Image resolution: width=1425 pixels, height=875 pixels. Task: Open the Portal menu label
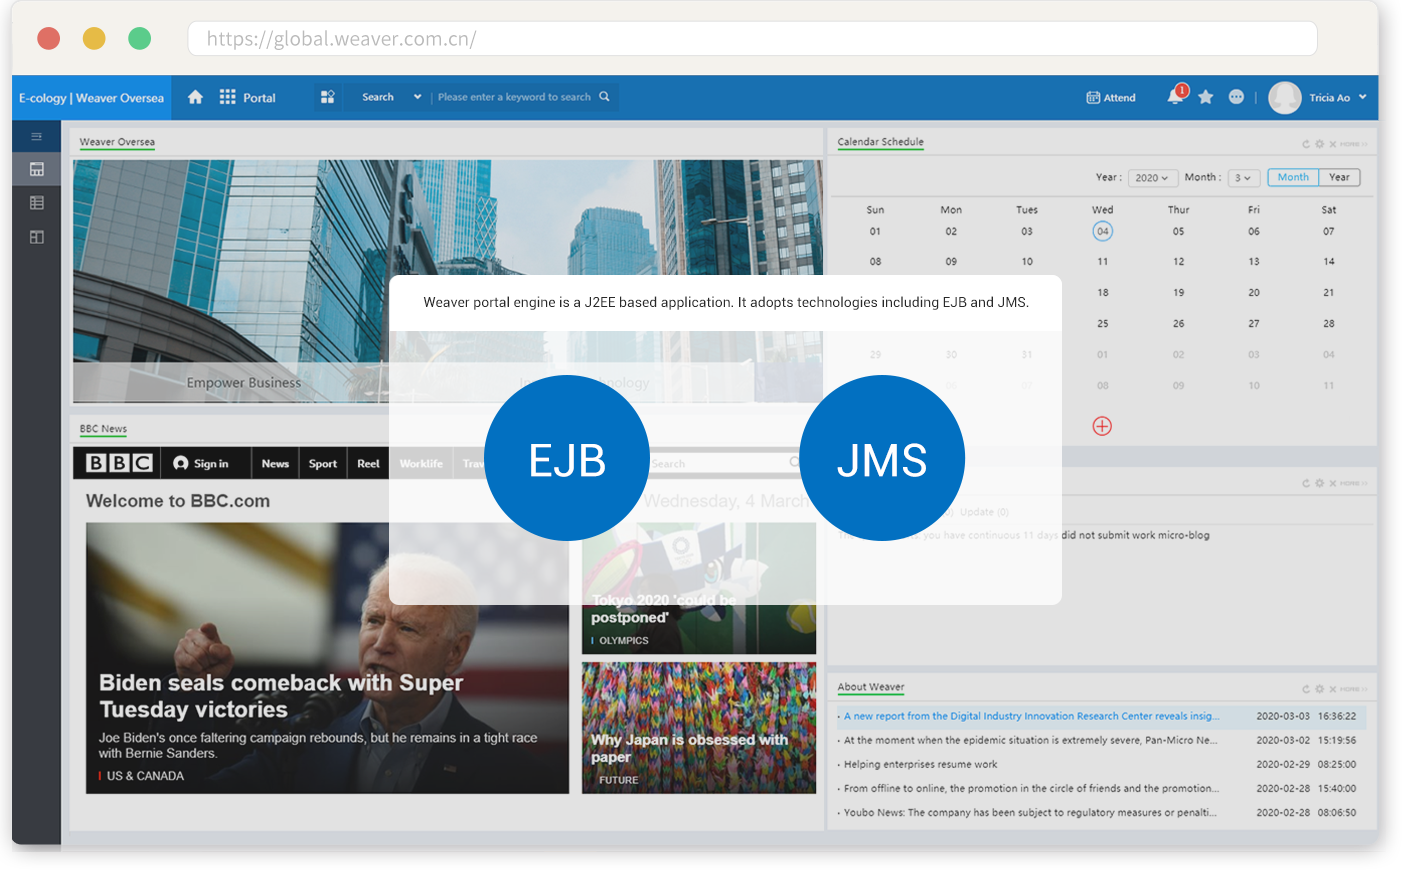click(259, 98)
